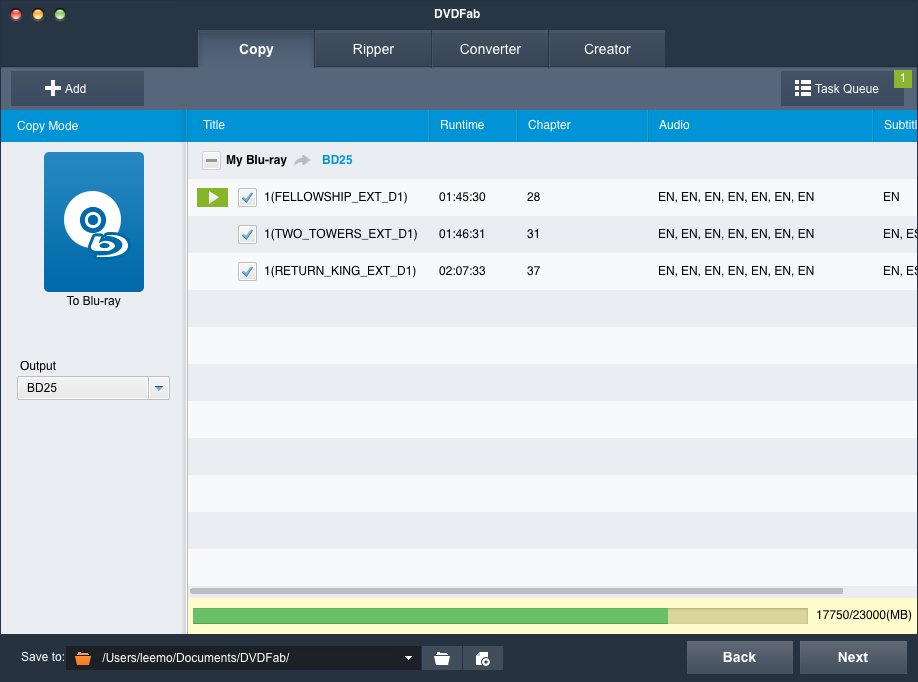Switch to the Creator tab
This screenshot has width=918, height=682.
(607, 49)
